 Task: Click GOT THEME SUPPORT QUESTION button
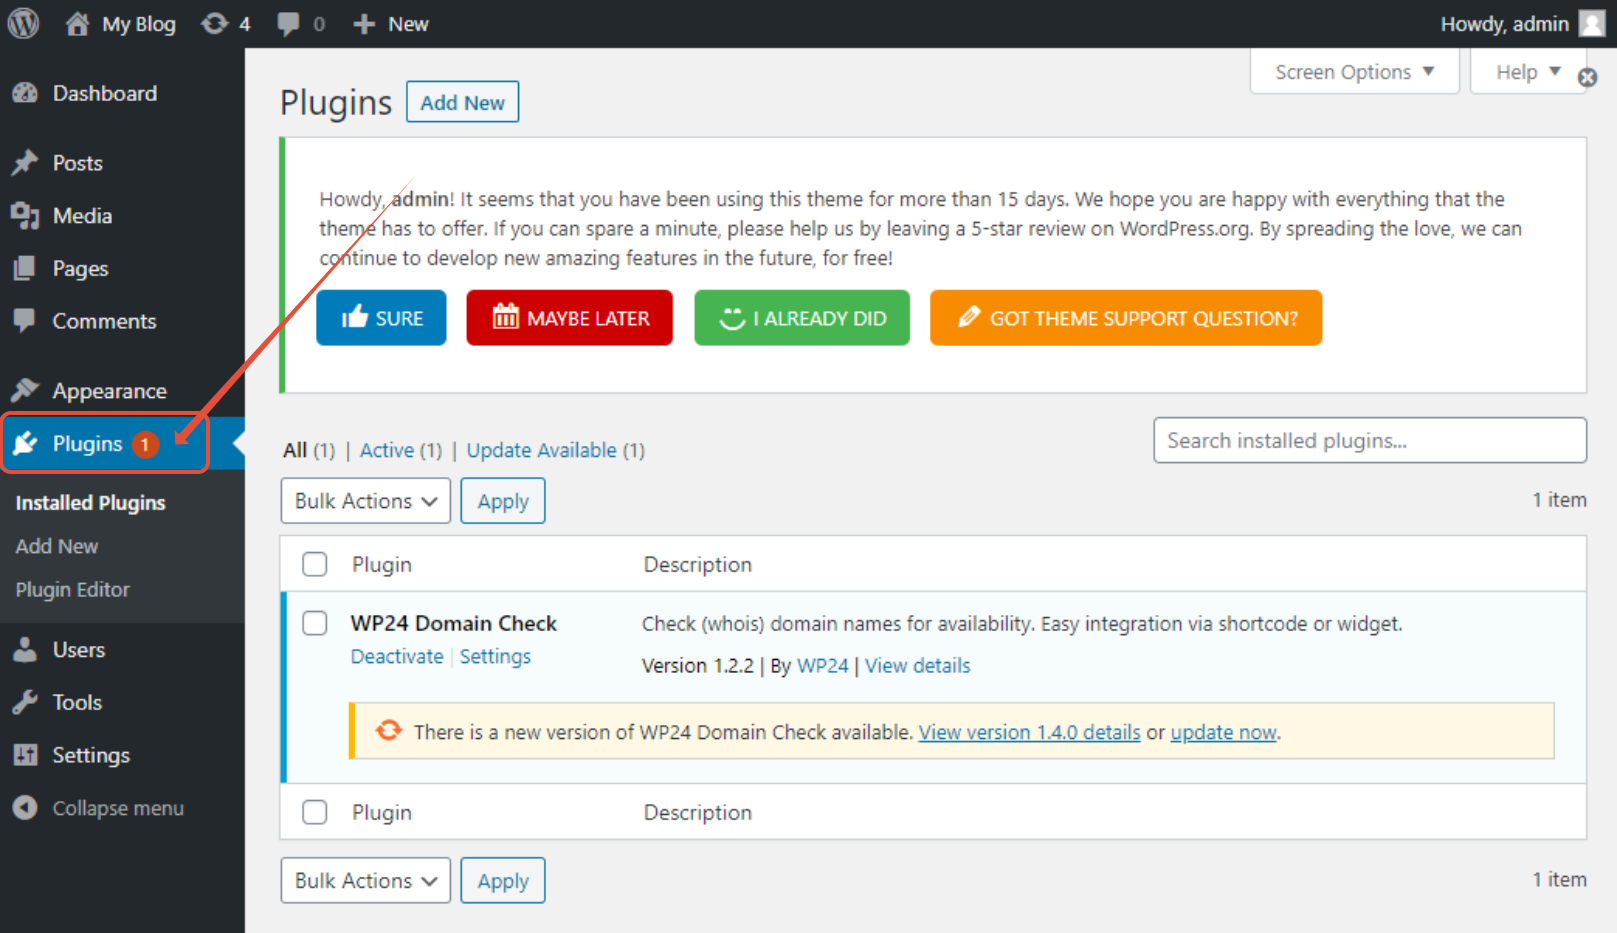click(x=1126, y=318)
